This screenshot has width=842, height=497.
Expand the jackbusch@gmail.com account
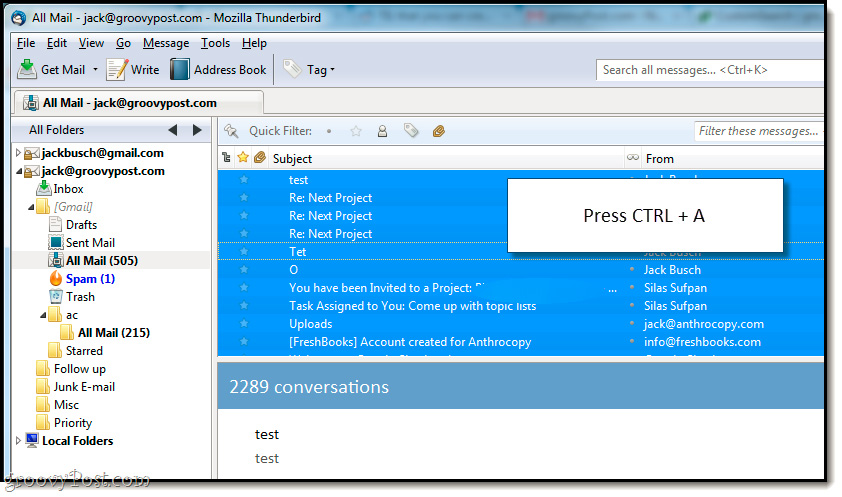(18, 153)
